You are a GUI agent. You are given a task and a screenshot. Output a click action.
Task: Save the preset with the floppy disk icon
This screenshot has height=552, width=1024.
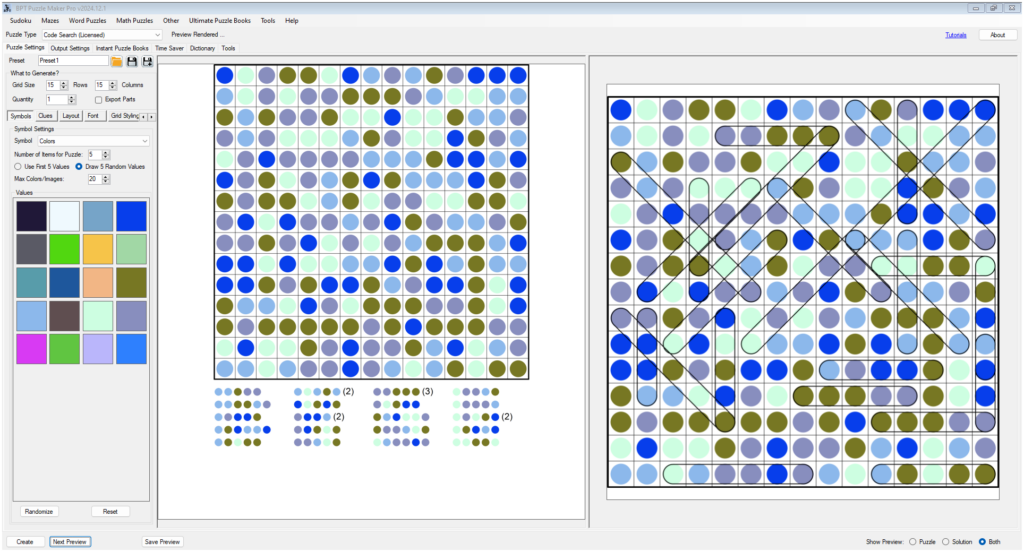pos(132,61)
